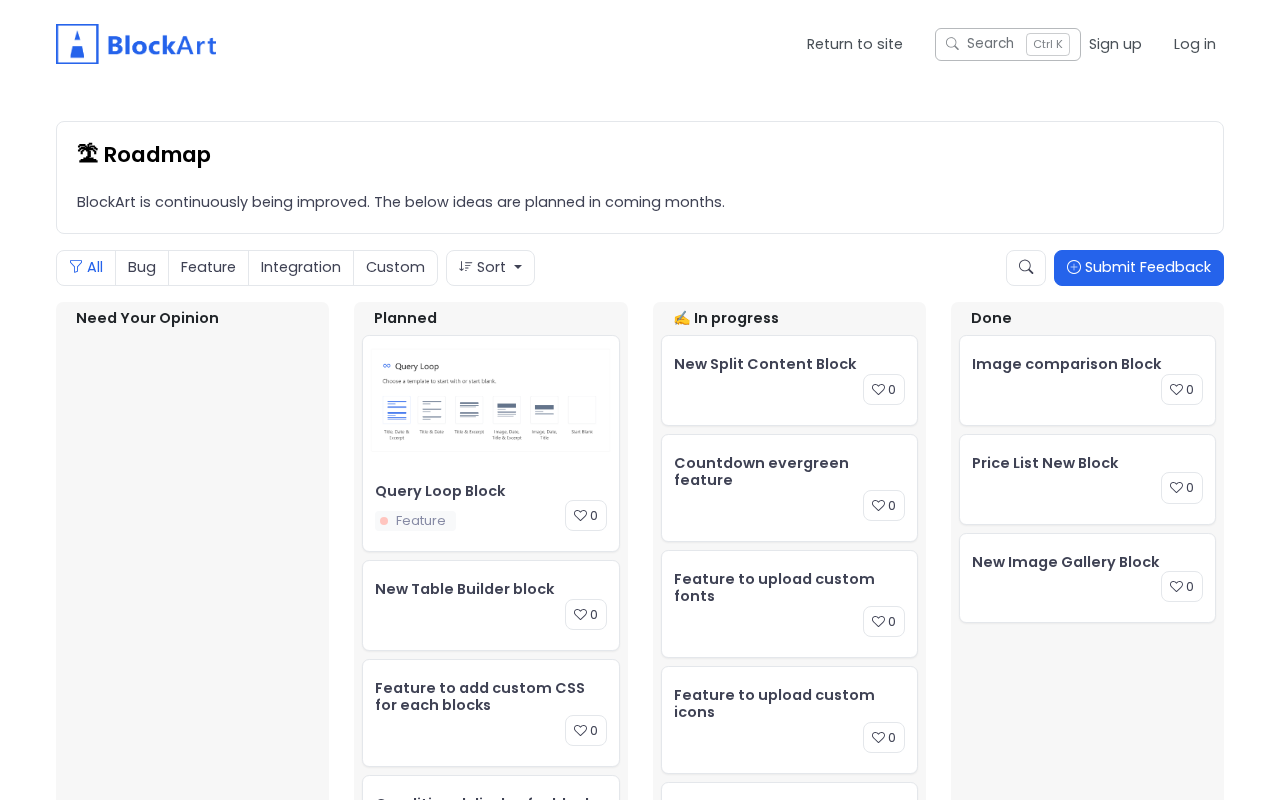Heart the New Split Content Block card
This screenshot has height=800, width=1280.
coord(884,390)
